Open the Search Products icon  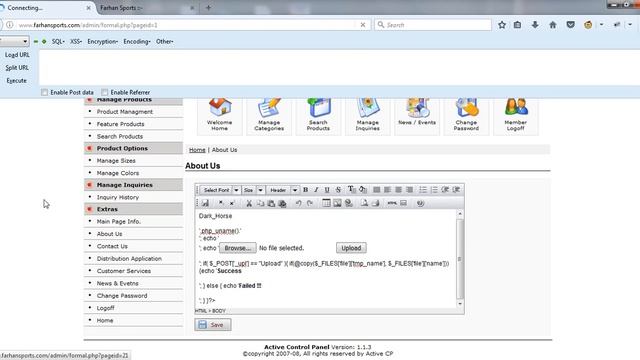pos(318,115)
